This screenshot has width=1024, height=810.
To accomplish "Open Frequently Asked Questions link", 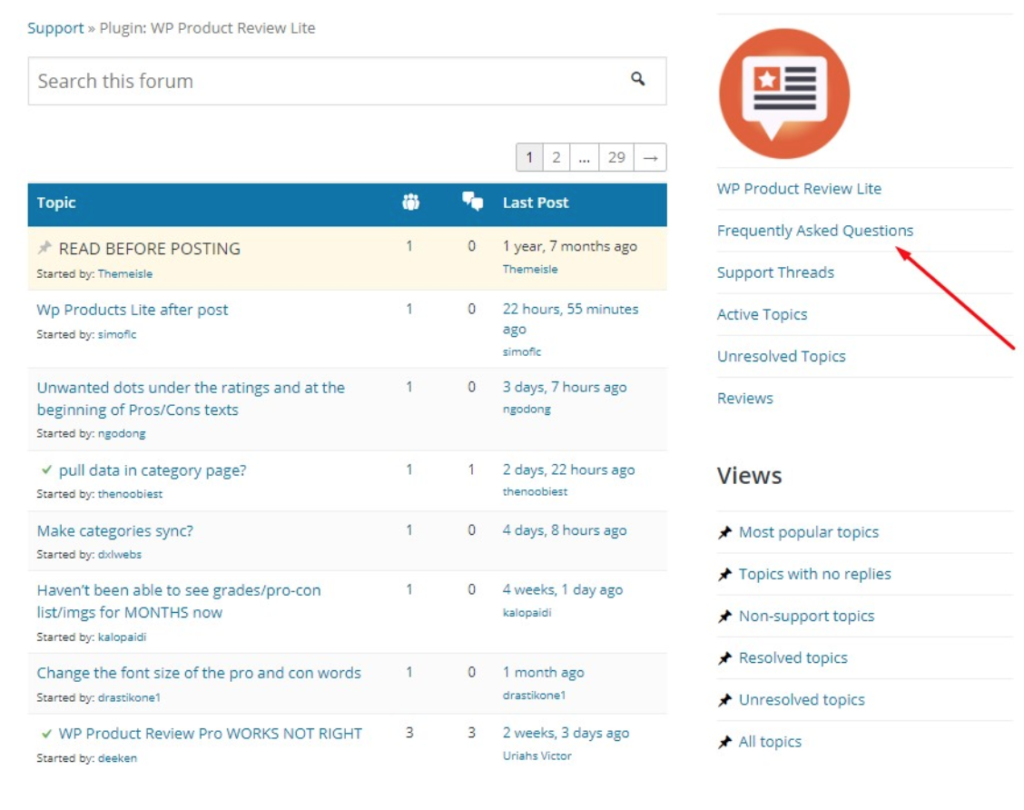I will 815,231.
